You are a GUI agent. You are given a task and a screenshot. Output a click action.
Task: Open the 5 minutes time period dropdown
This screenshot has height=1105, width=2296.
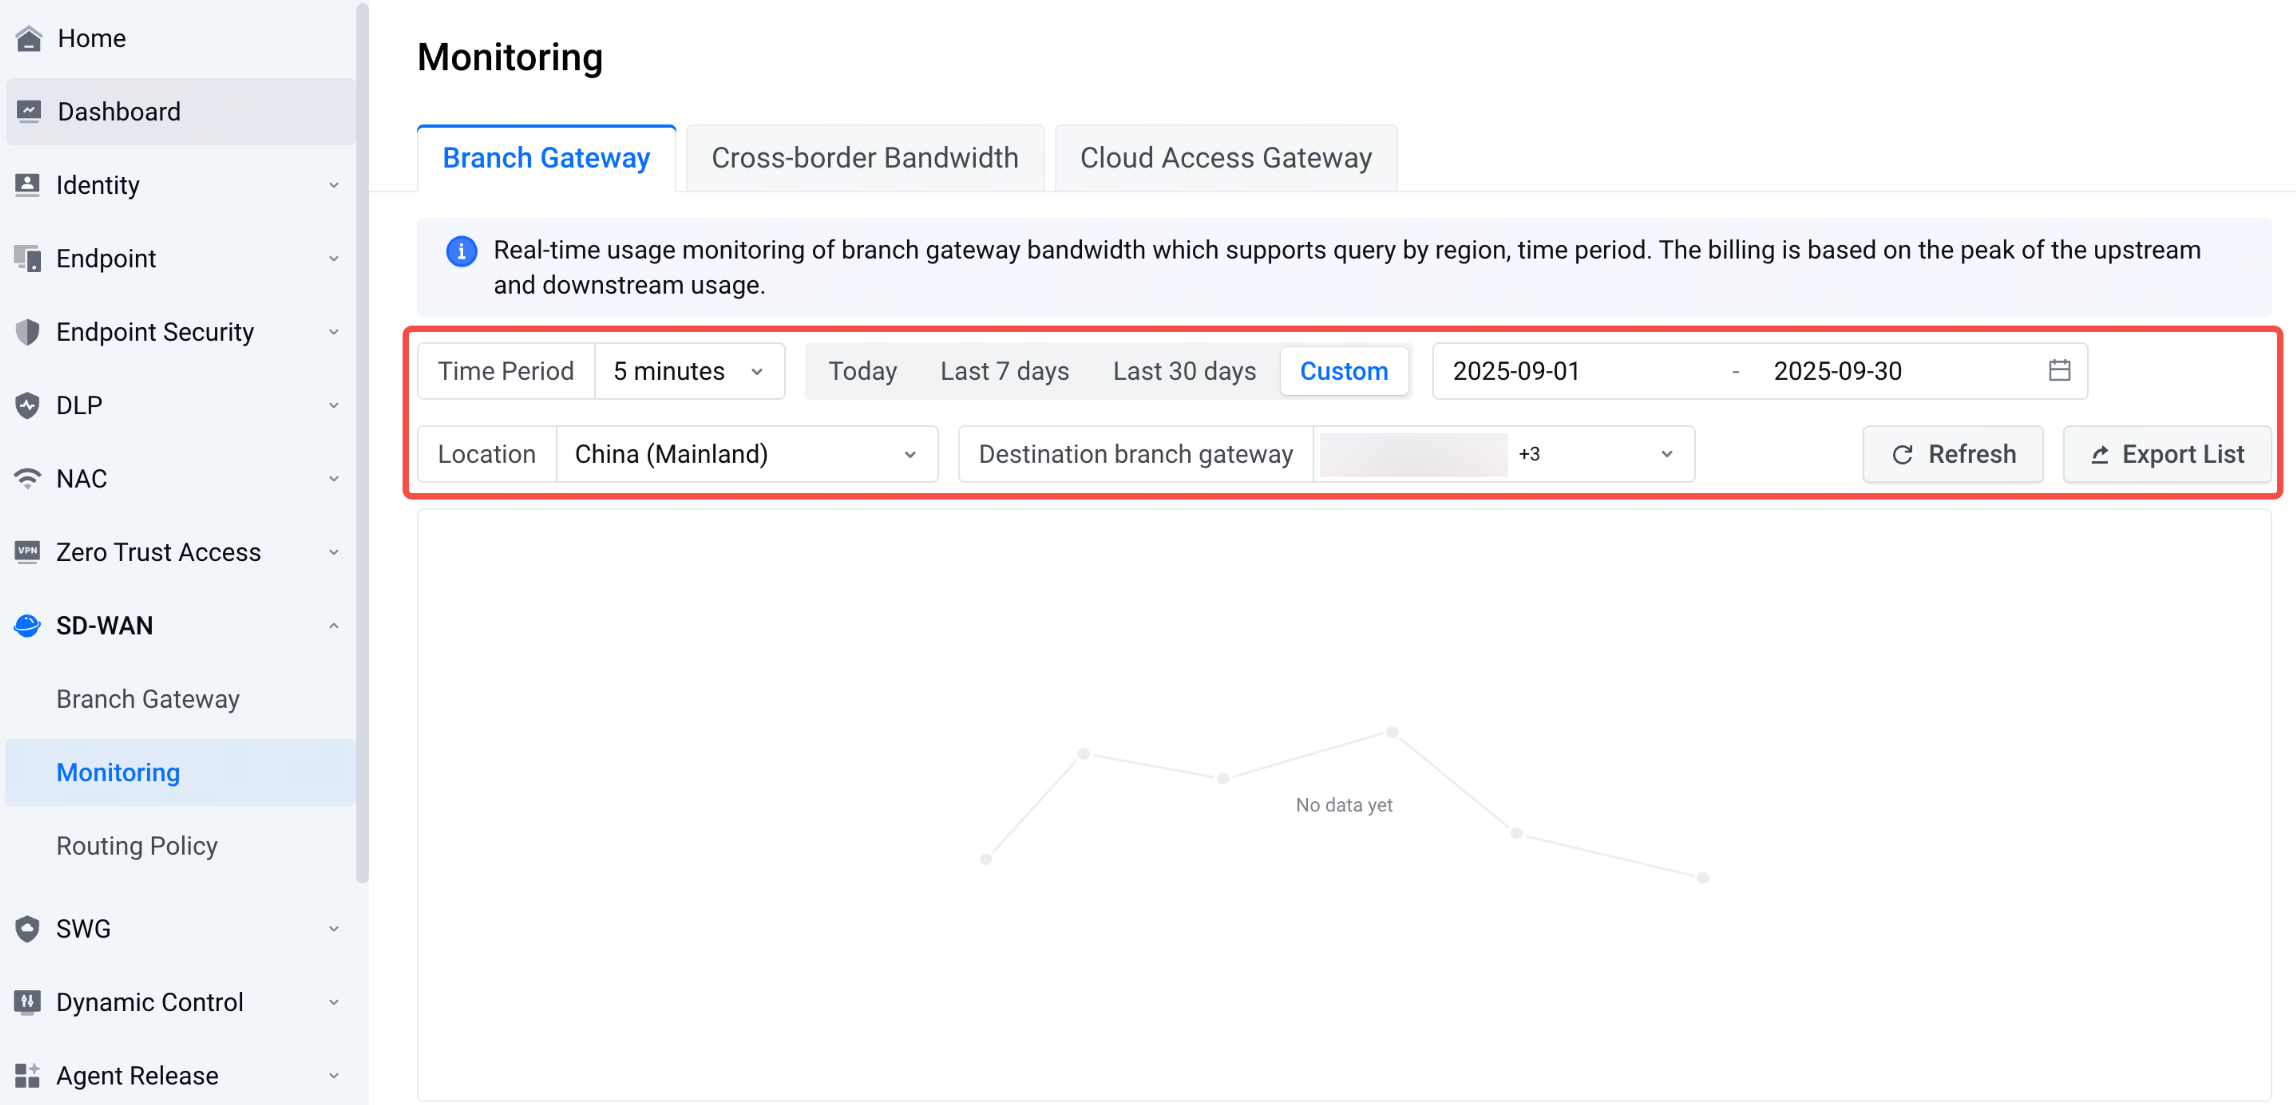tap(689, 371)
